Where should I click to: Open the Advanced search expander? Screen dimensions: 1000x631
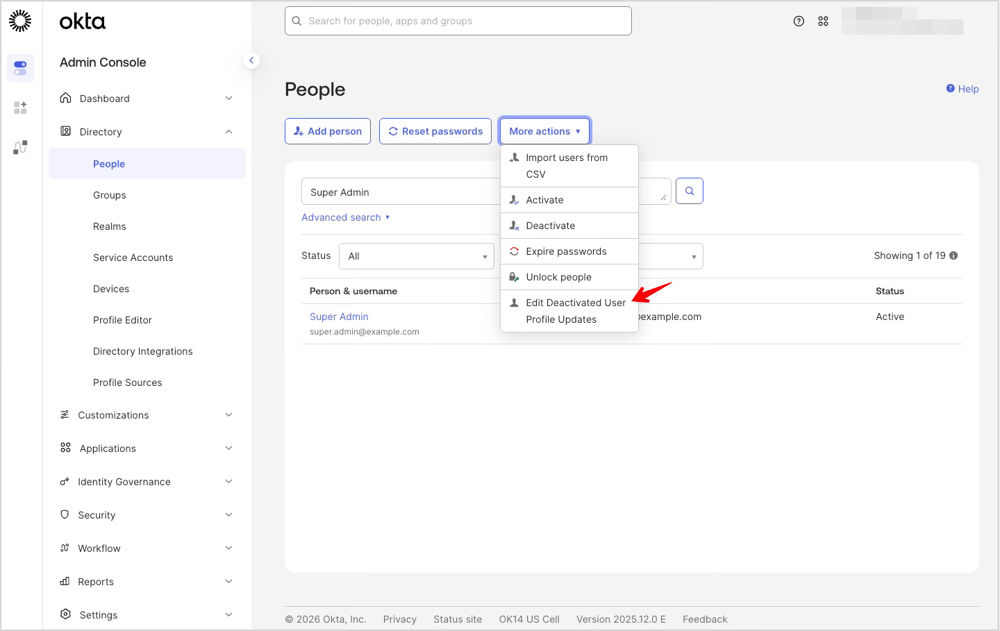pyautogui.click(x=345, y=217)
